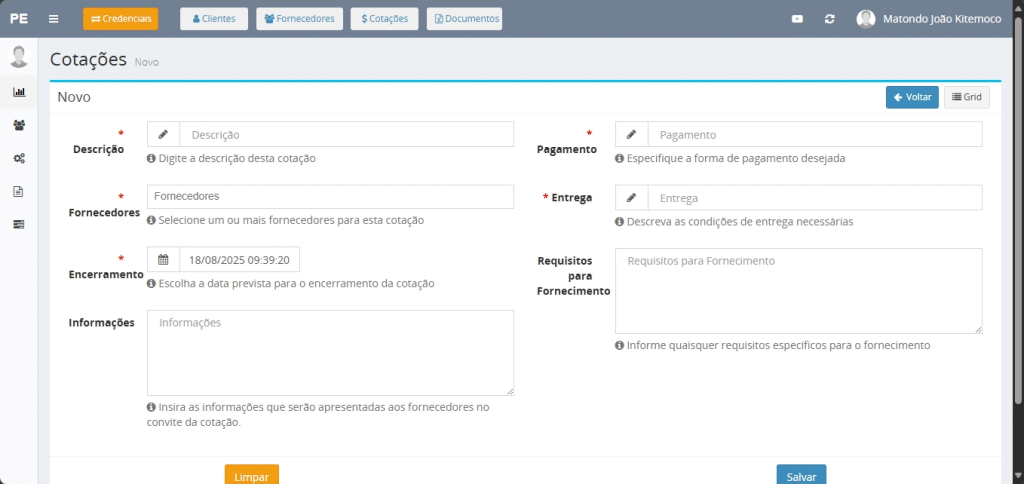
Task: Focus Requisitos para Fornecimento textarea
Action: coord(799,291)
